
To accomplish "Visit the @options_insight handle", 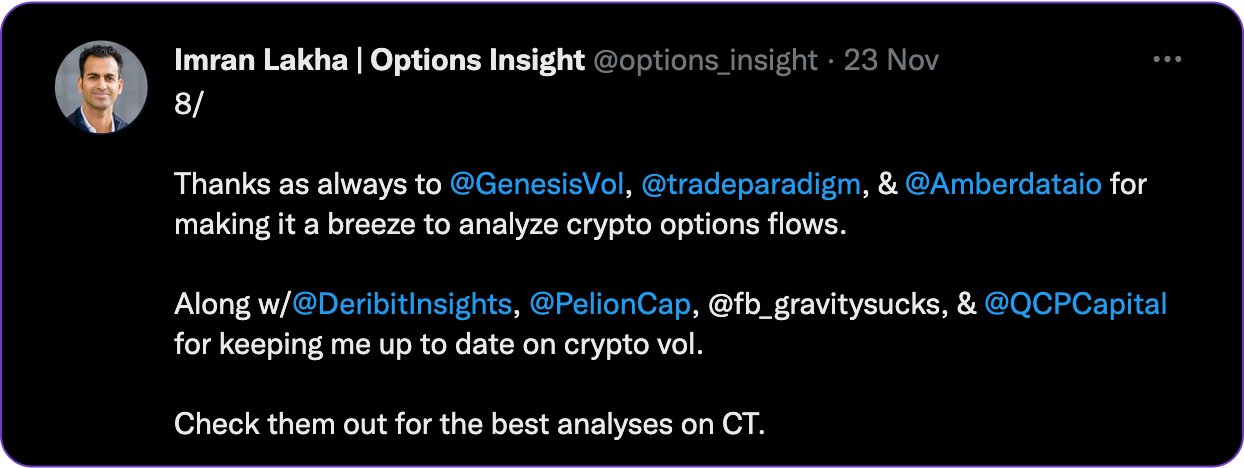I will [x=705, y=60].
